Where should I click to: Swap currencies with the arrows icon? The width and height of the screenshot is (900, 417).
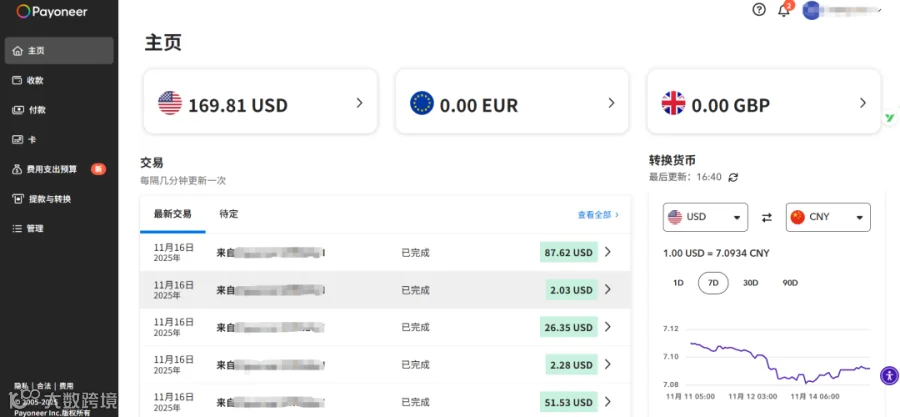[767, 217]
